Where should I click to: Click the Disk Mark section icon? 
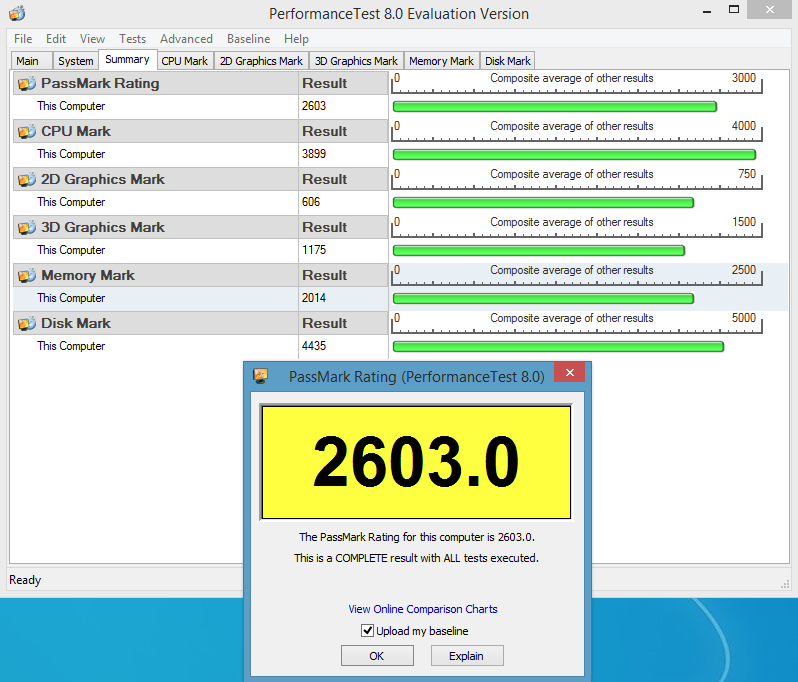click(x=27, y=323)
